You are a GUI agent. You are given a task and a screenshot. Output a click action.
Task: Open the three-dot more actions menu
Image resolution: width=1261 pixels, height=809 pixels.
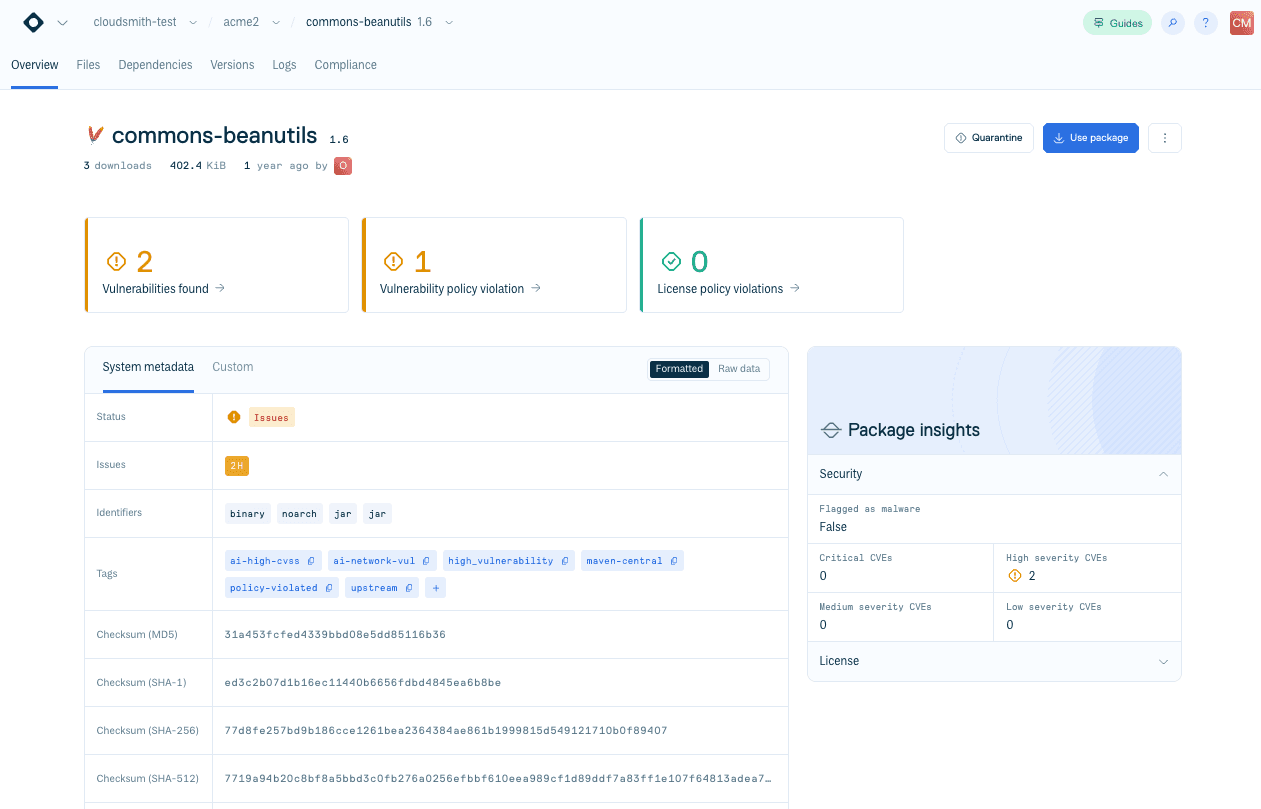tap(1165, 138)
